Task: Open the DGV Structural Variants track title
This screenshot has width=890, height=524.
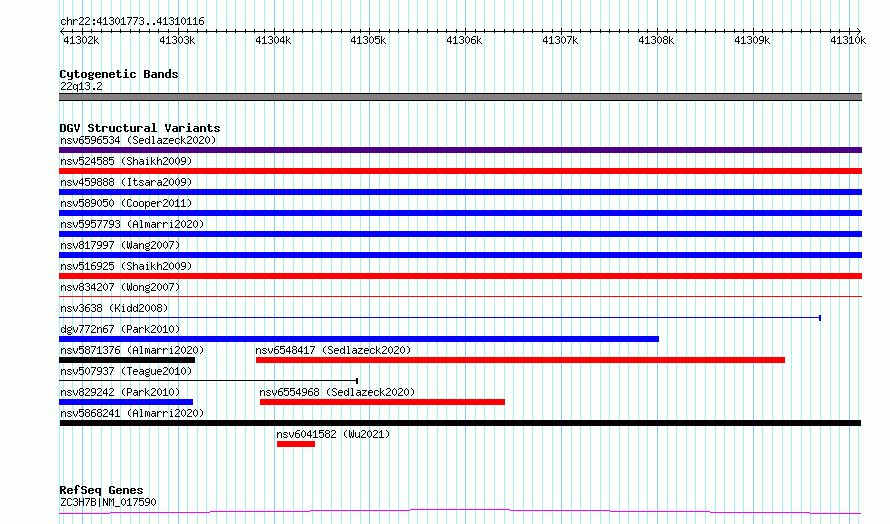Action: pos(140,128)
